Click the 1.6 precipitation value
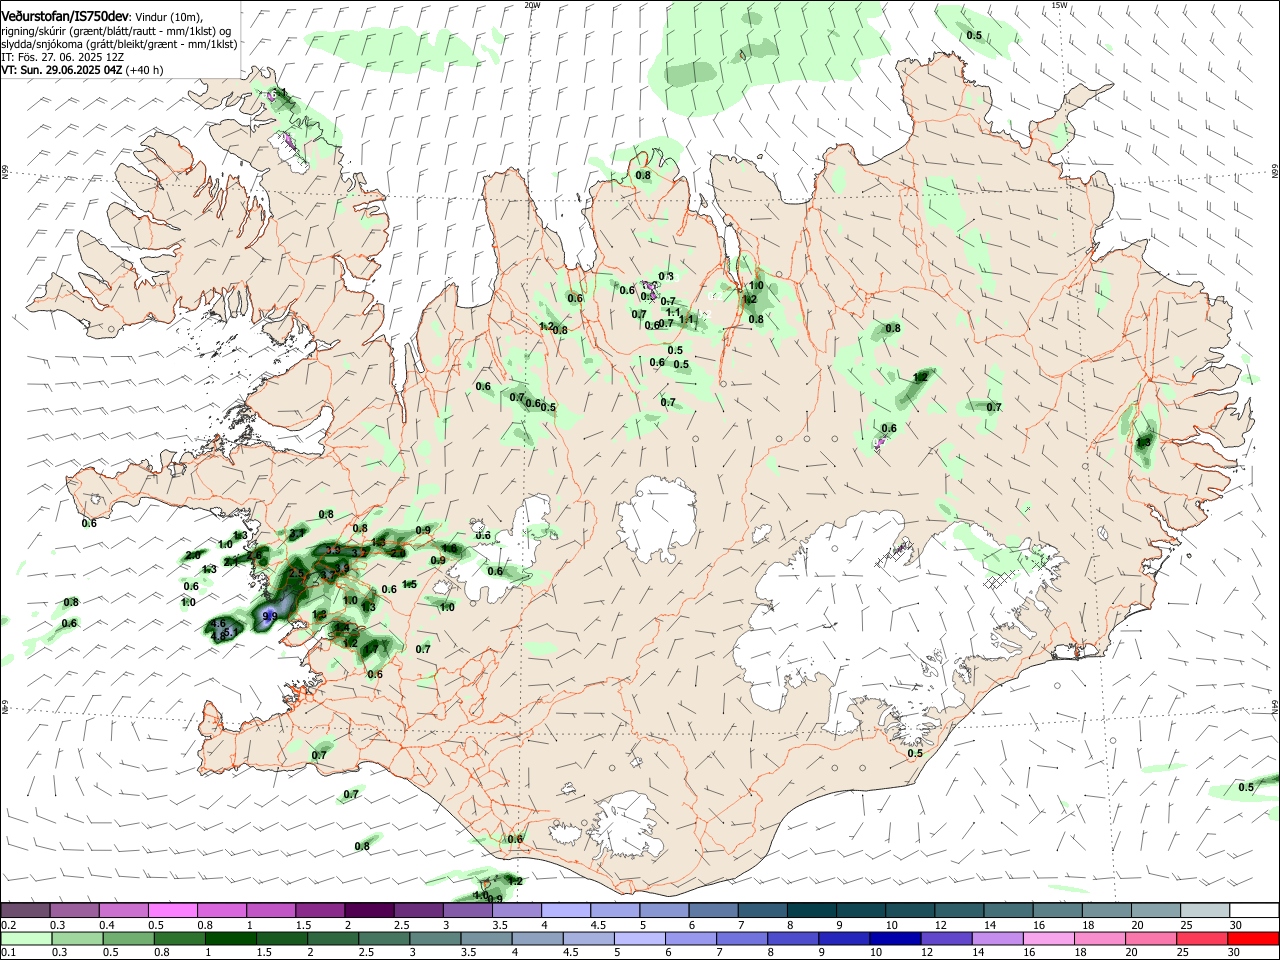Screen dimensions: 1280x960 point(449,548)
